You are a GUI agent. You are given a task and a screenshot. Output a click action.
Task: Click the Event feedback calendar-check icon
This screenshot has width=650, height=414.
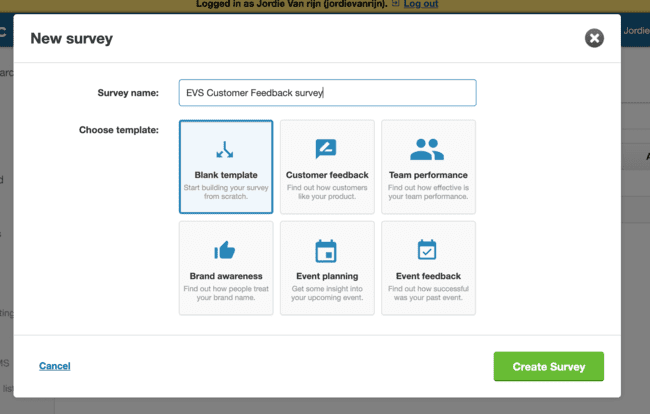(x=427, y=250)
